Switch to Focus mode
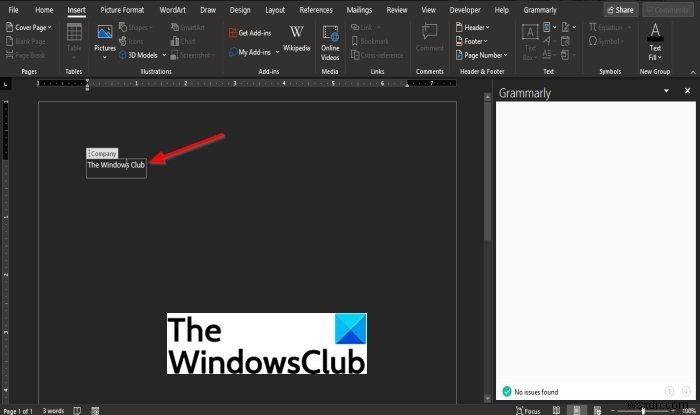The image size is (700, 415). coord(528,411)
